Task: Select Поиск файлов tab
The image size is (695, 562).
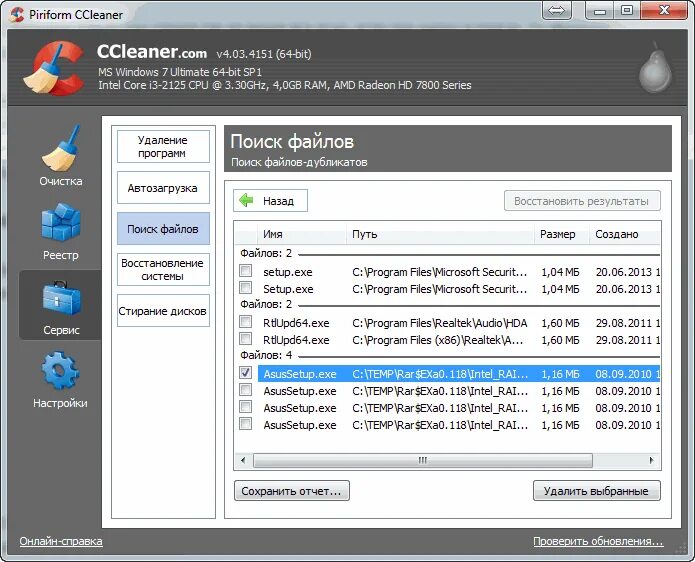Action: coord(163,229)
